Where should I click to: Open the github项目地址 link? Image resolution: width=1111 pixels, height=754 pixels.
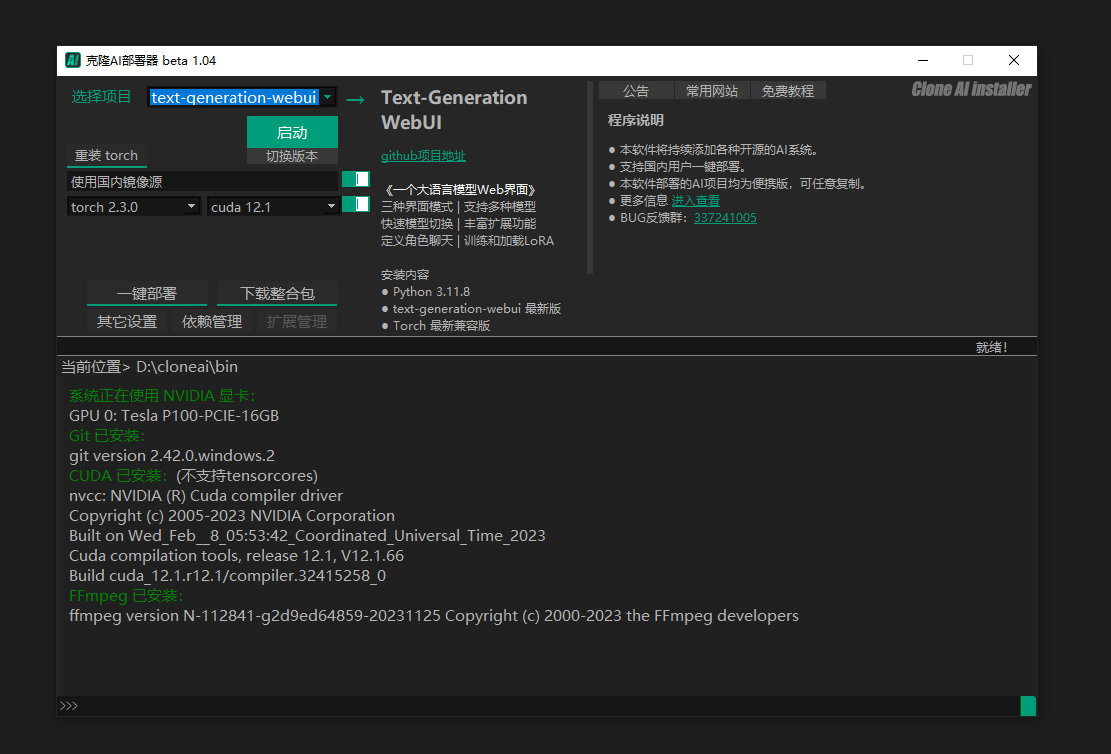(x=423, y=156)
